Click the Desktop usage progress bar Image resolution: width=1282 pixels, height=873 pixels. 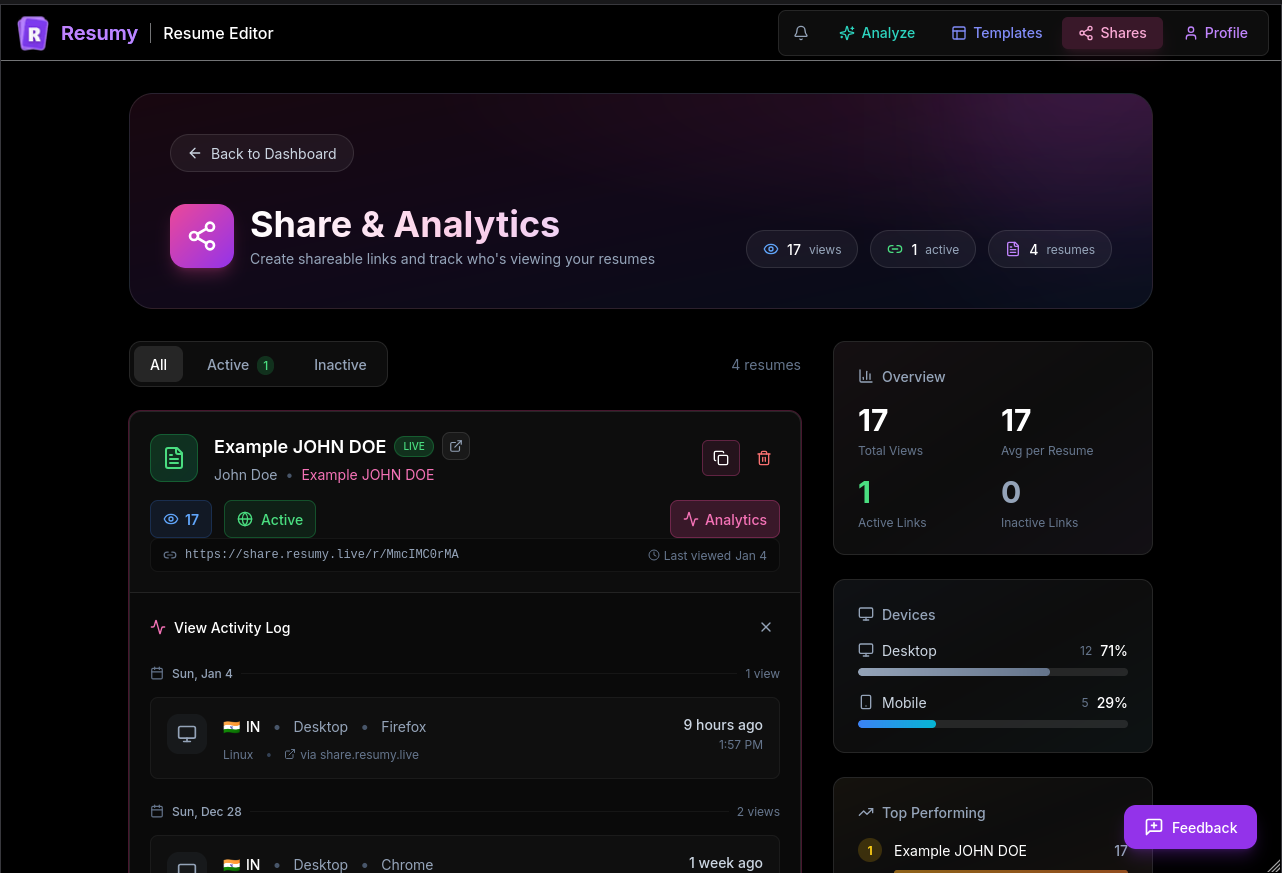993,672
